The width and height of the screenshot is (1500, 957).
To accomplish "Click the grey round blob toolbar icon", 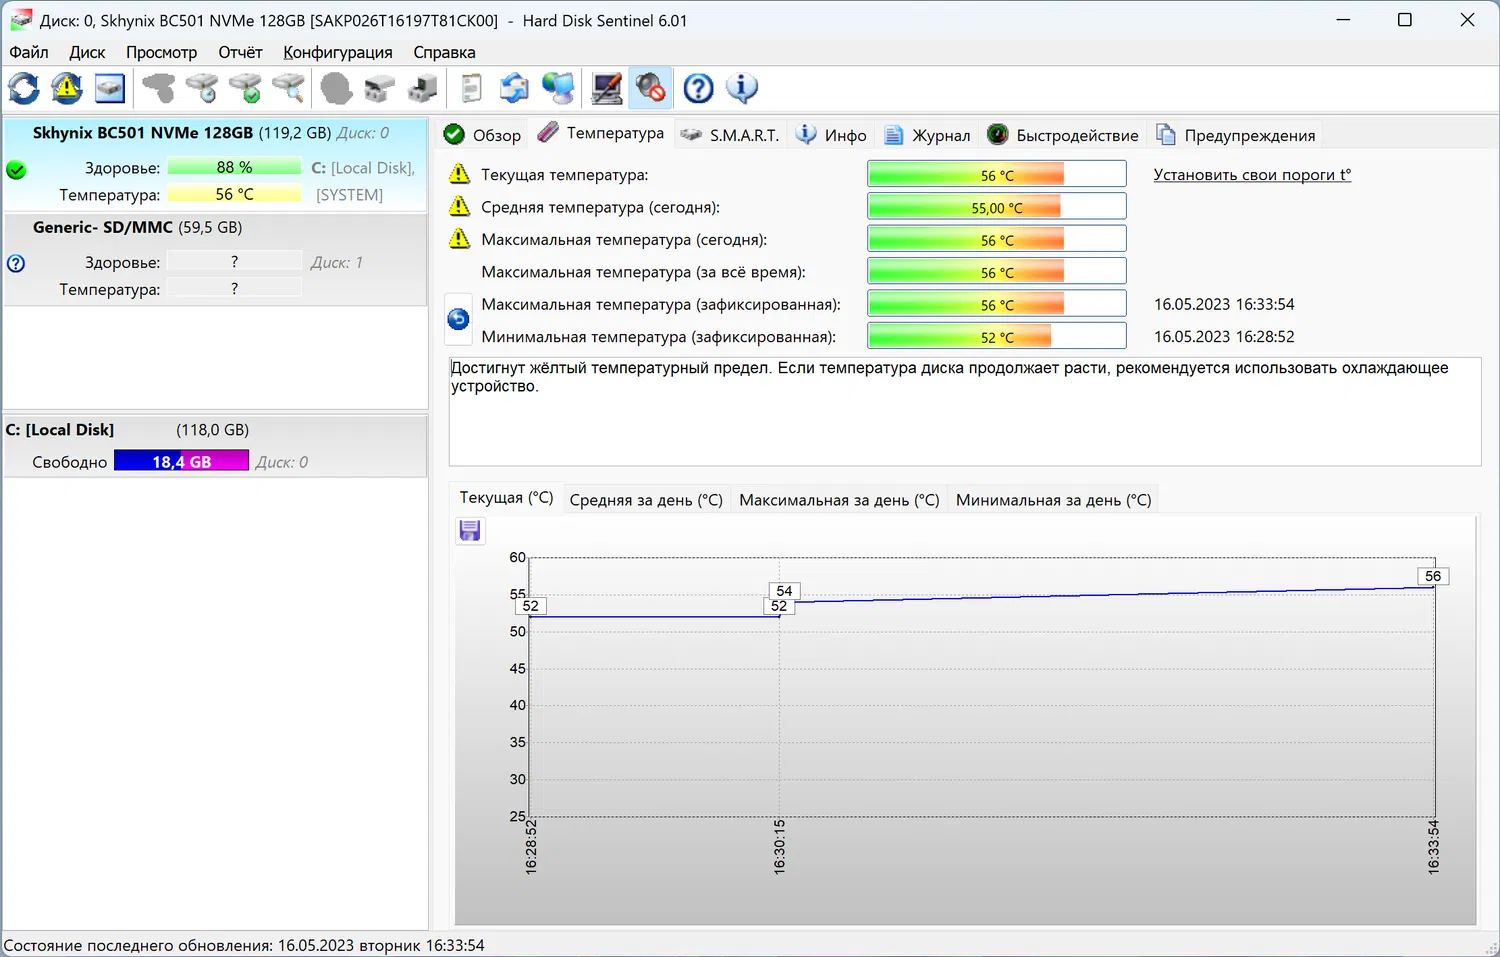I will (336, 89).
